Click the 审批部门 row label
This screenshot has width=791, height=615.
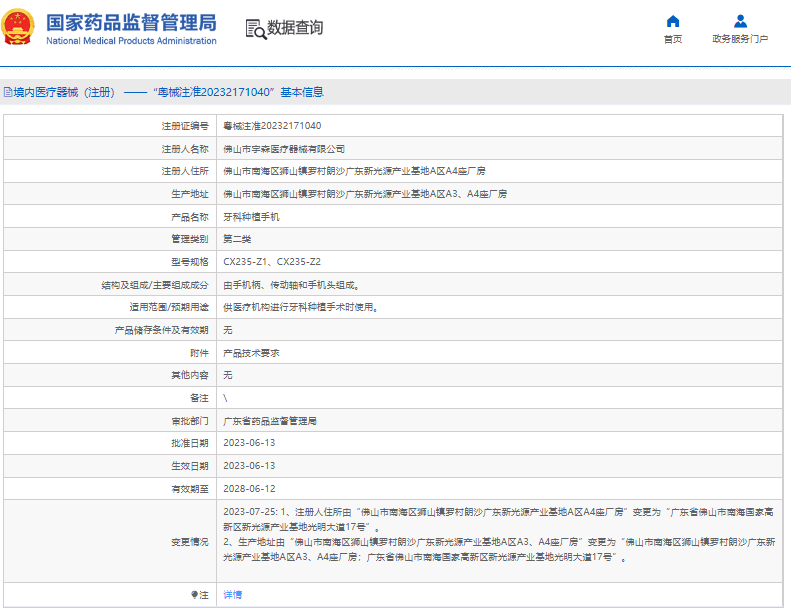[190, 421]
